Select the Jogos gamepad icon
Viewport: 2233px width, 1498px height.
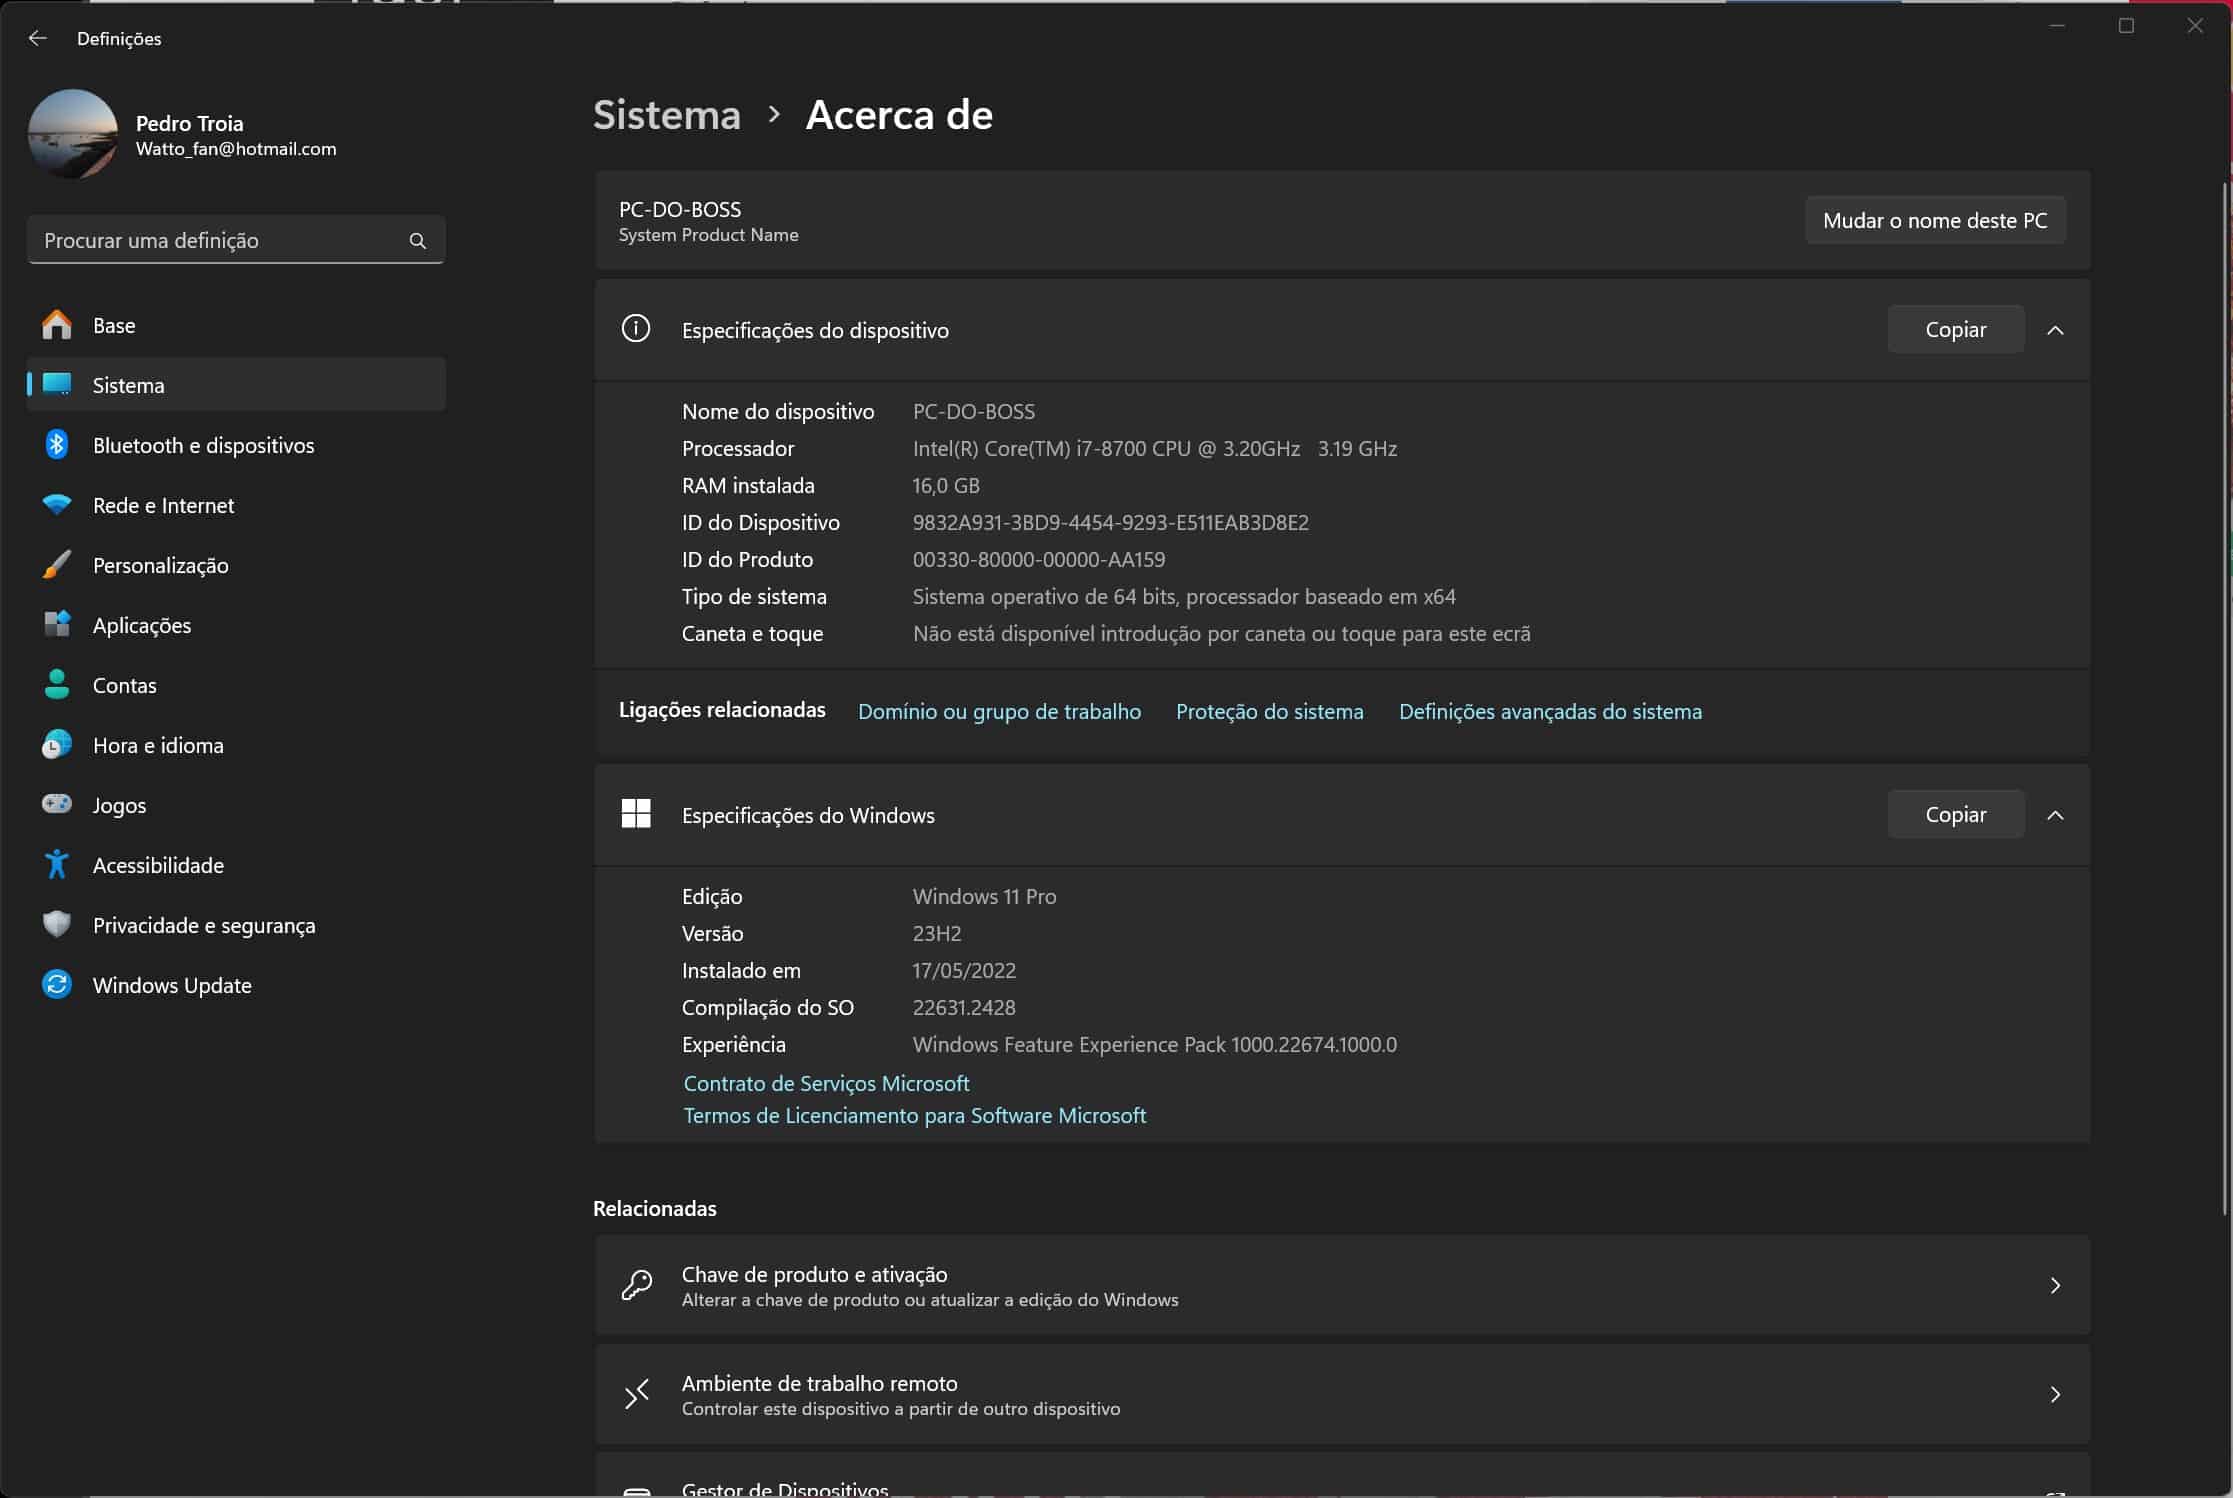[x=57, y=804]
